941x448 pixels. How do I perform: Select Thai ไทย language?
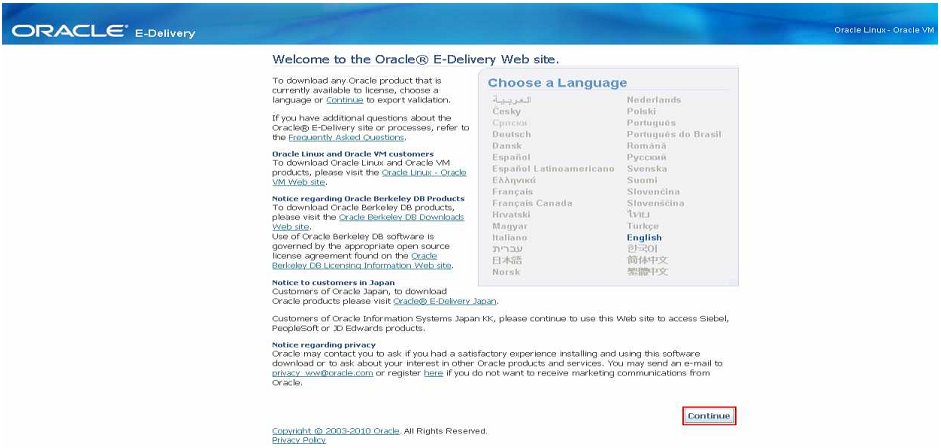point(639,214)
